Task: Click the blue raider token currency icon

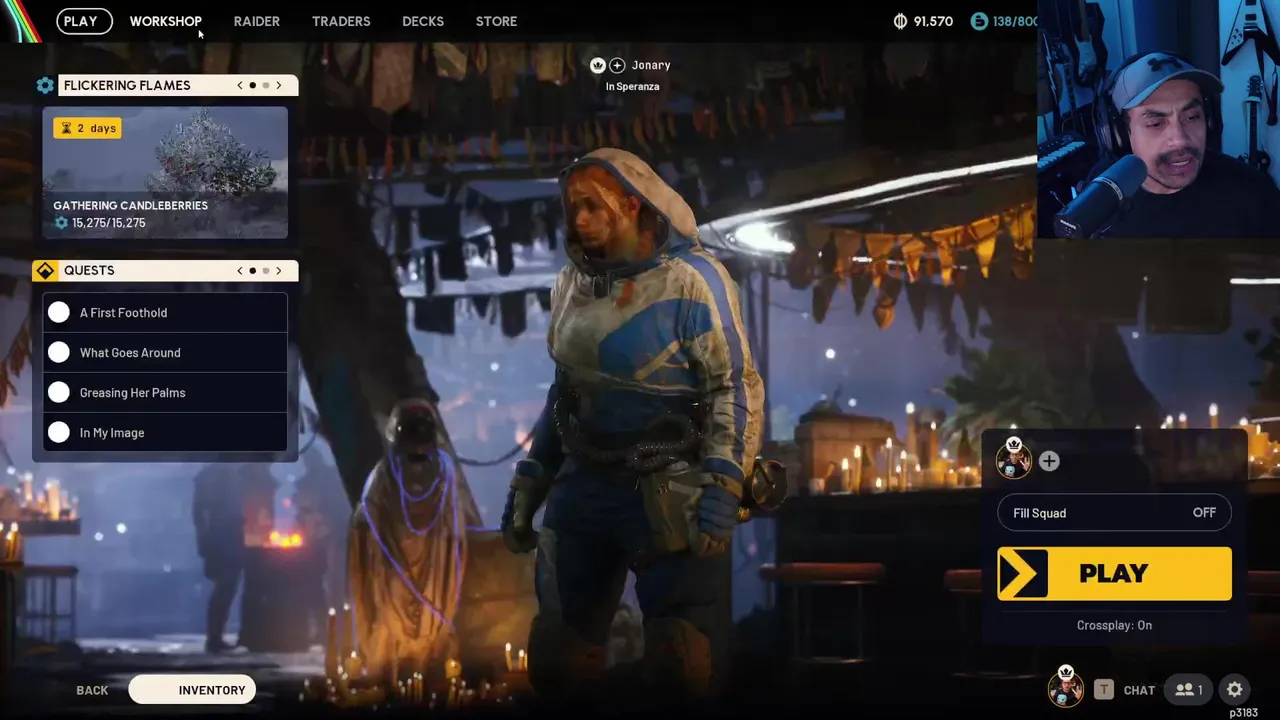Action: [979, 21]
